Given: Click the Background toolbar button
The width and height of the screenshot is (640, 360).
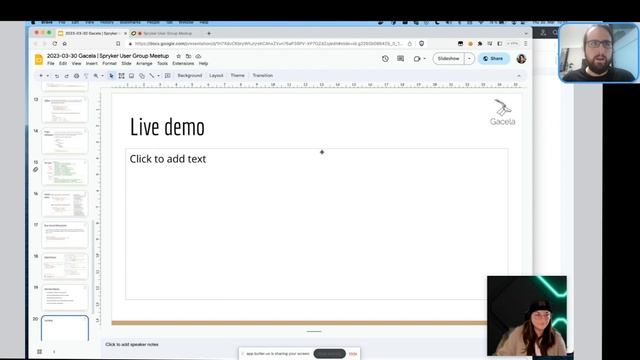Looking at the screenshot, I should pos(189,76).
